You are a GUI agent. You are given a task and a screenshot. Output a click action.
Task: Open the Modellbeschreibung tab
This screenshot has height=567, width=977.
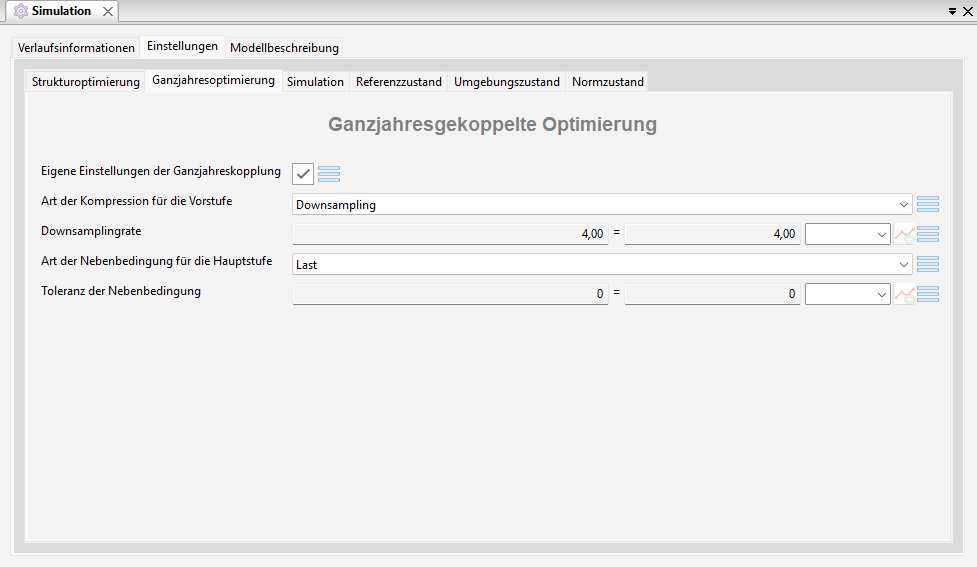285,48
